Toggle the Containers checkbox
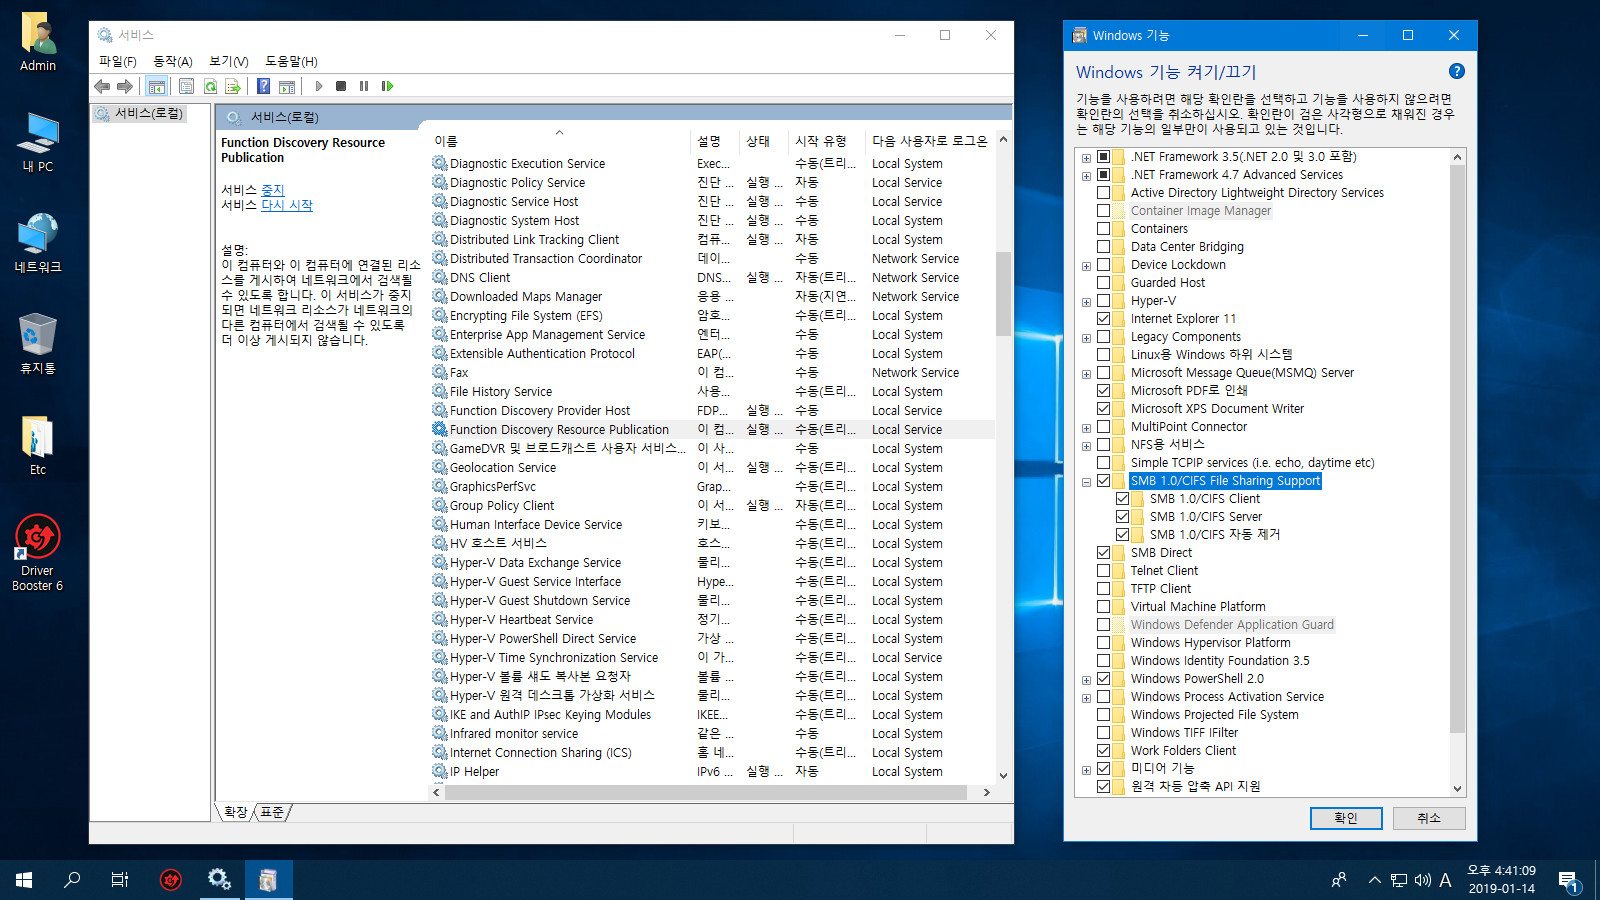 tap(1104, 229)
